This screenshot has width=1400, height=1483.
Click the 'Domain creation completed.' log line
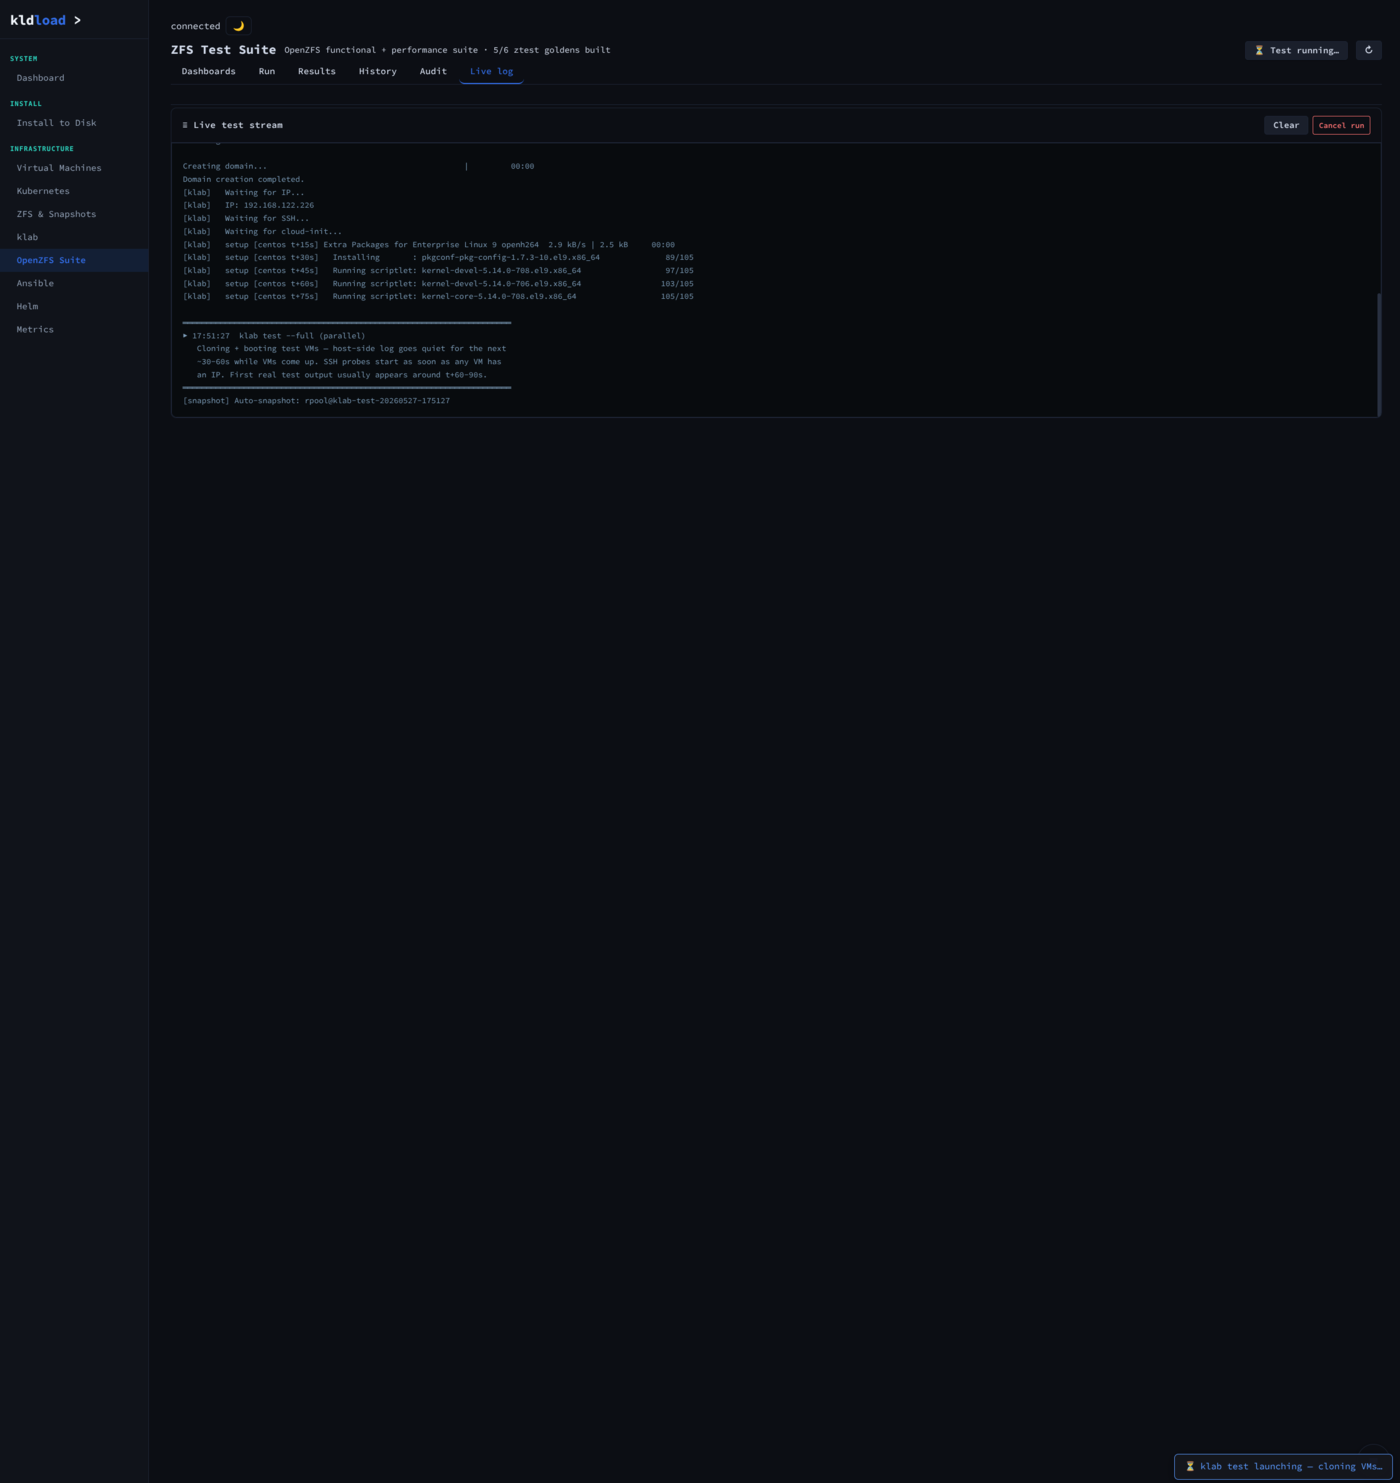pos(243,179)
